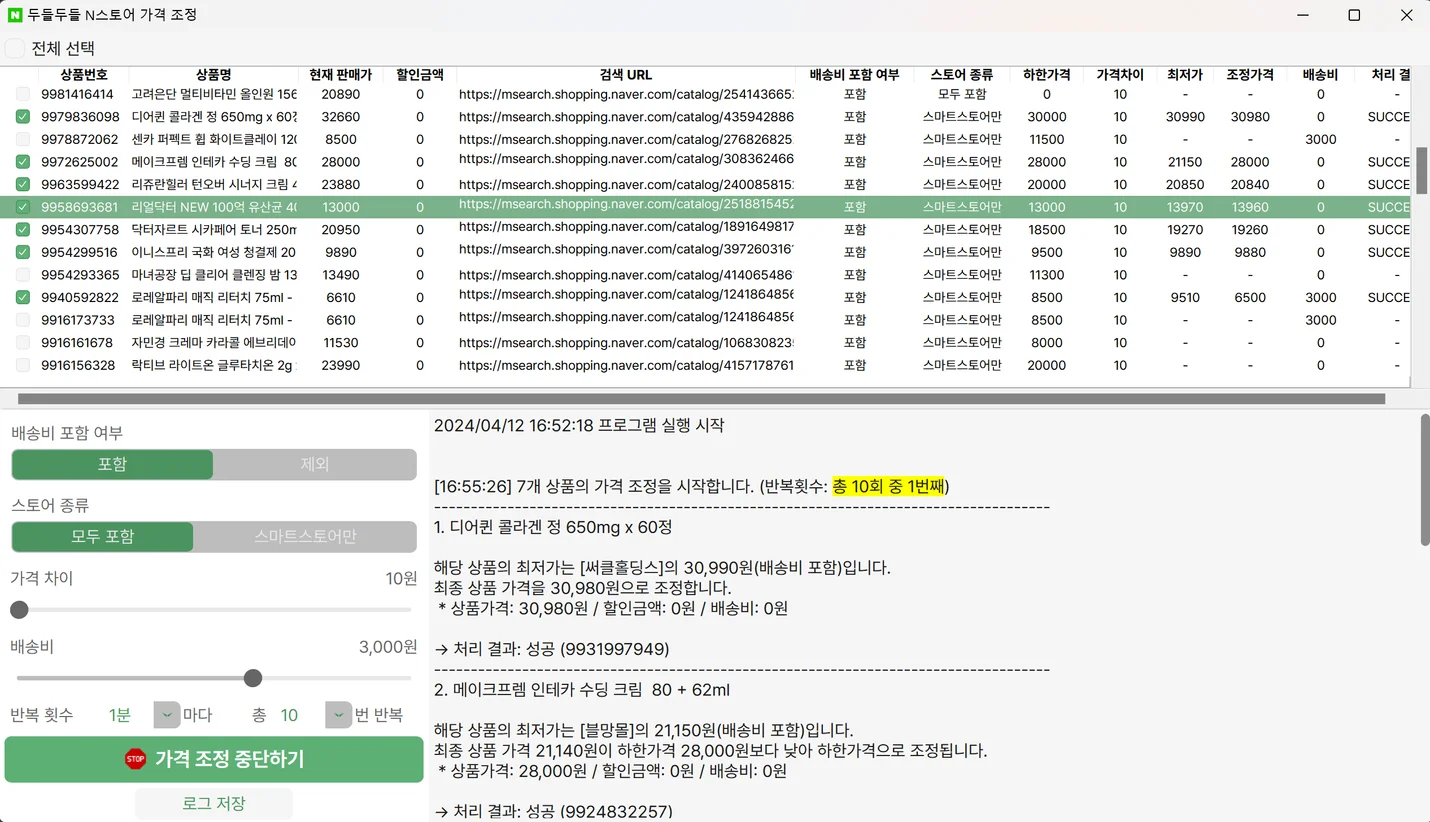Toggle the 전체 선택 checkbox
The image size is (1430, 822).
pos(14,48)
